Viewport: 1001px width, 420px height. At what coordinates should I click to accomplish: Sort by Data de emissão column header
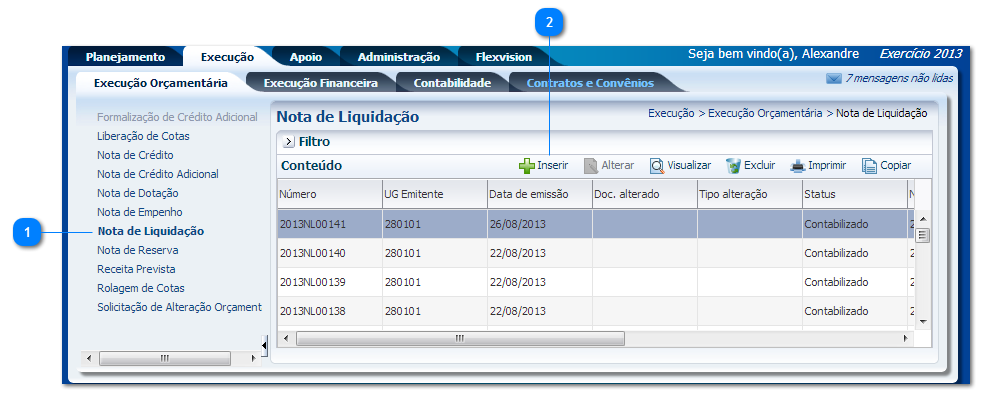[528, 194]
